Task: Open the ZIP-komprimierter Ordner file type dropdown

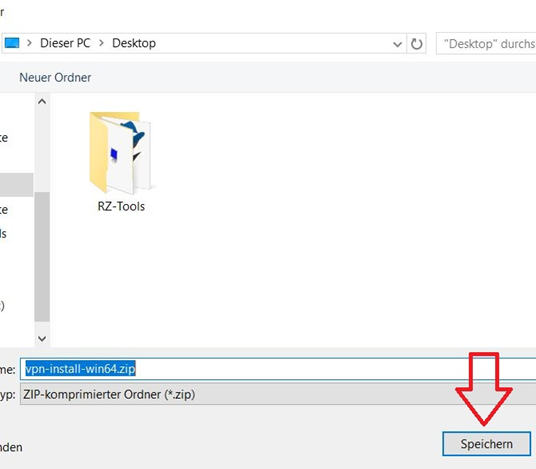Action: (278, 394)
